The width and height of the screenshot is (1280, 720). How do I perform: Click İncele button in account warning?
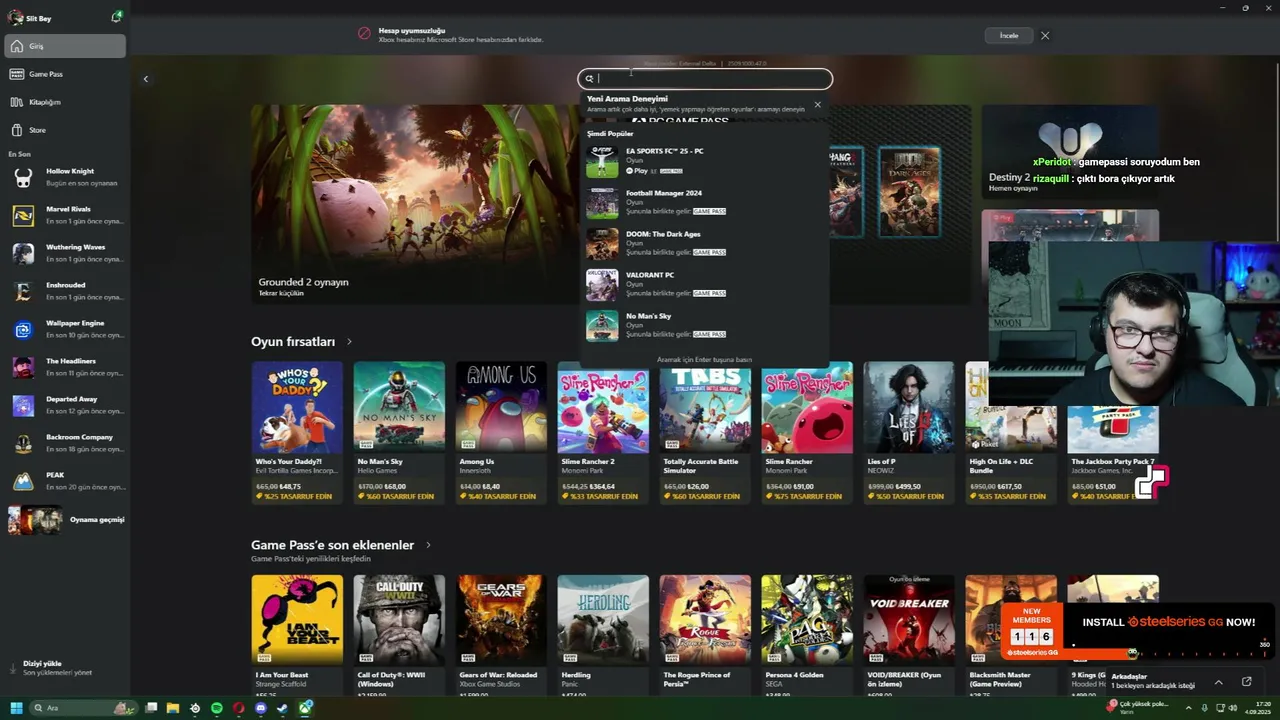[x=1009, y=35]
